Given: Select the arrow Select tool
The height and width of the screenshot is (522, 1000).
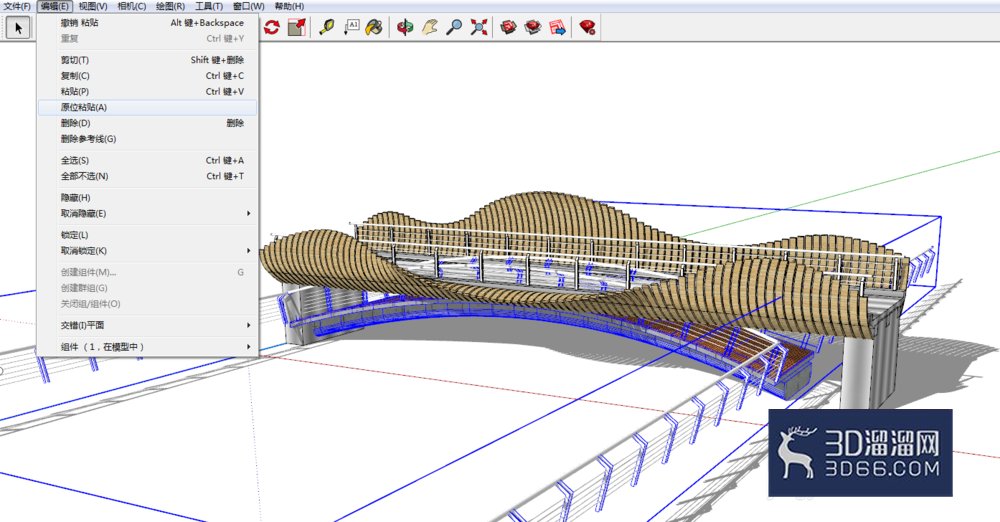Looking at the screenshot, I should pos(18,27).
